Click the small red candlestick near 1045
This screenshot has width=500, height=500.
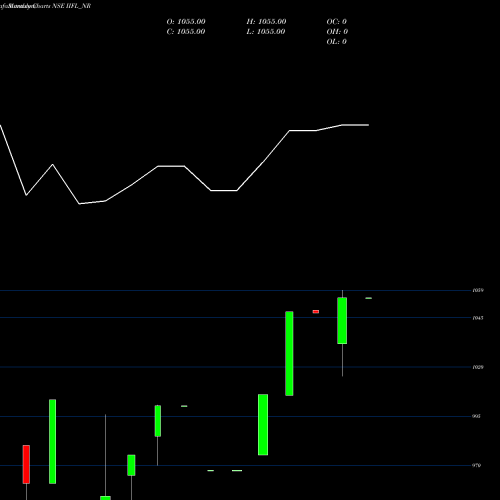[x=316, y=312]
